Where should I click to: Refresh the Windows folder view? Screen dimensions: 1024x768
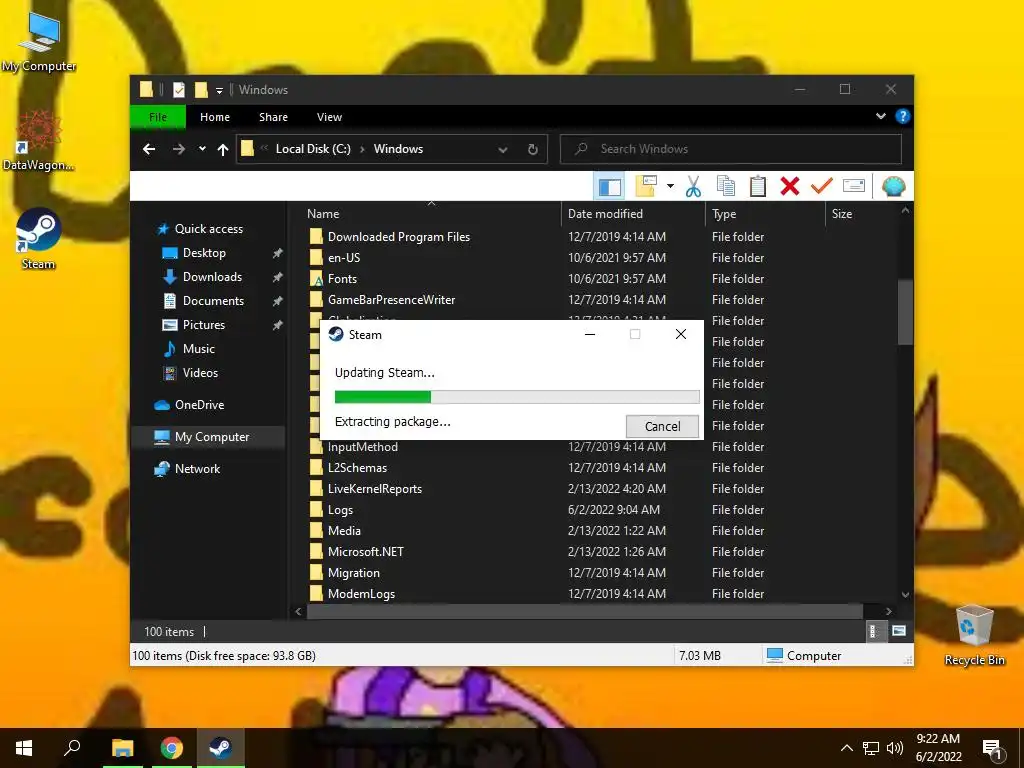pyautogui.click(x=533, y=150)
